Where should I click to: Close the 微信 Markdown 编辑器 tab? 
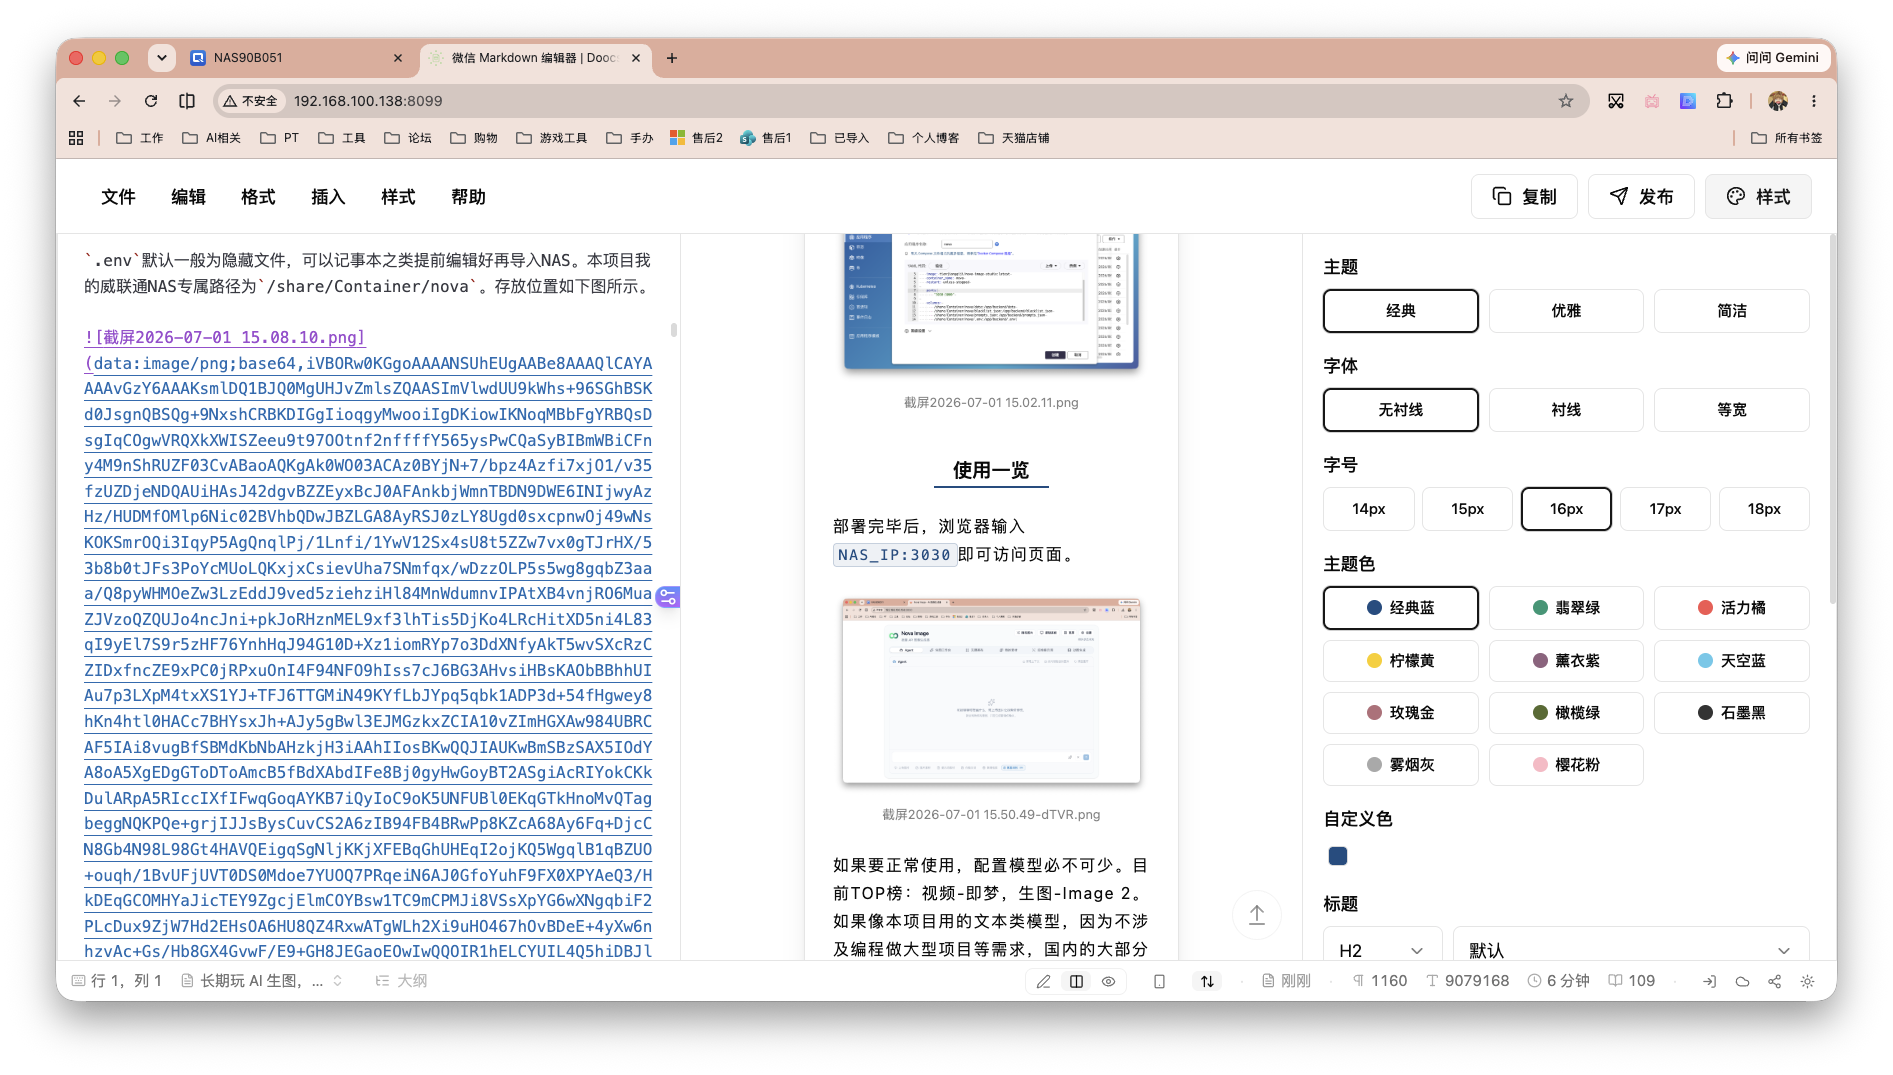click(x=635, y=58)
